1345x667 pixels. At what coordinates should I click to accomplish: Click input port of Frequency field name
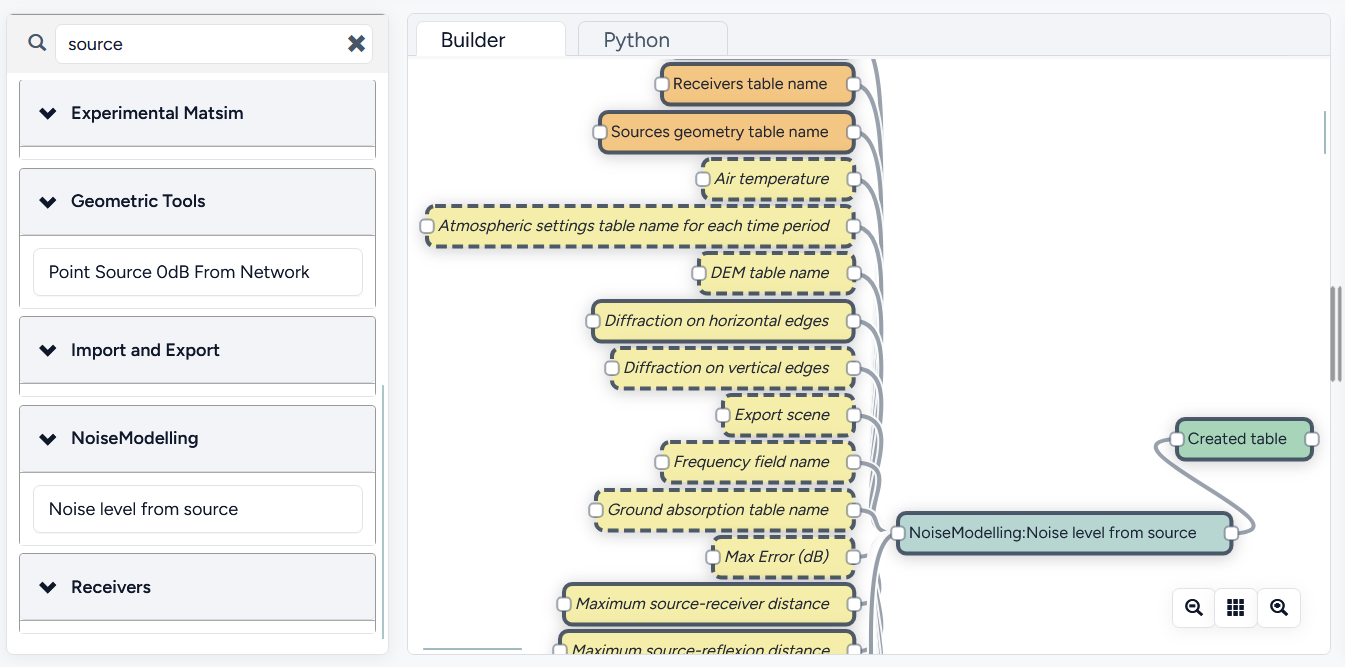pos(662,462)
